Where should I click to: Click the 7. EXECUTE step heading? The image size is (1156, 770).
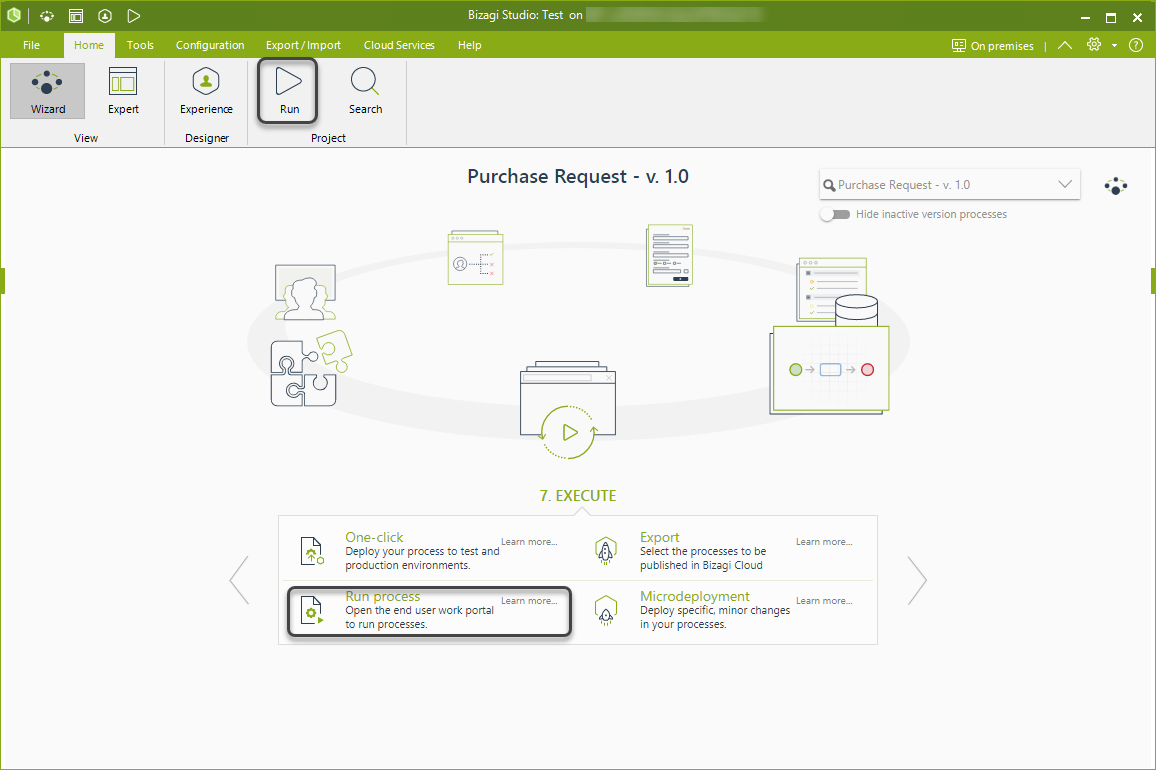point(578,496)
